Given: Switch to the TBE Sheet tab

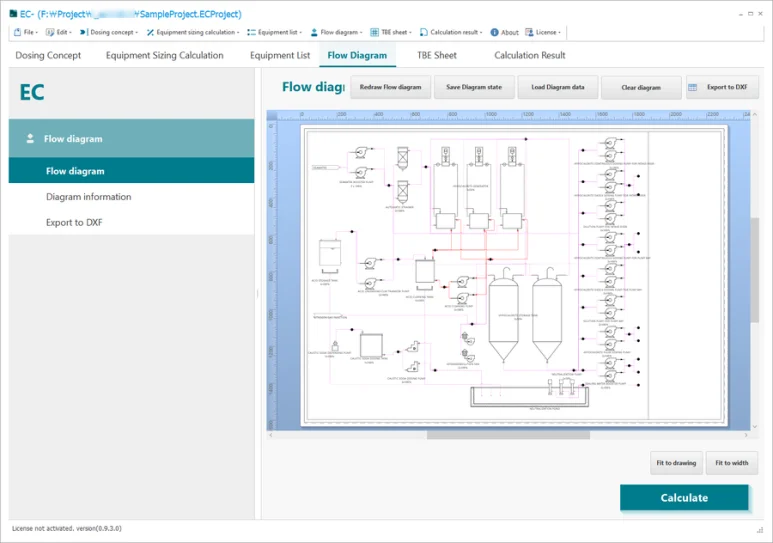Looking at the screenshot, I should coord(437,55).
